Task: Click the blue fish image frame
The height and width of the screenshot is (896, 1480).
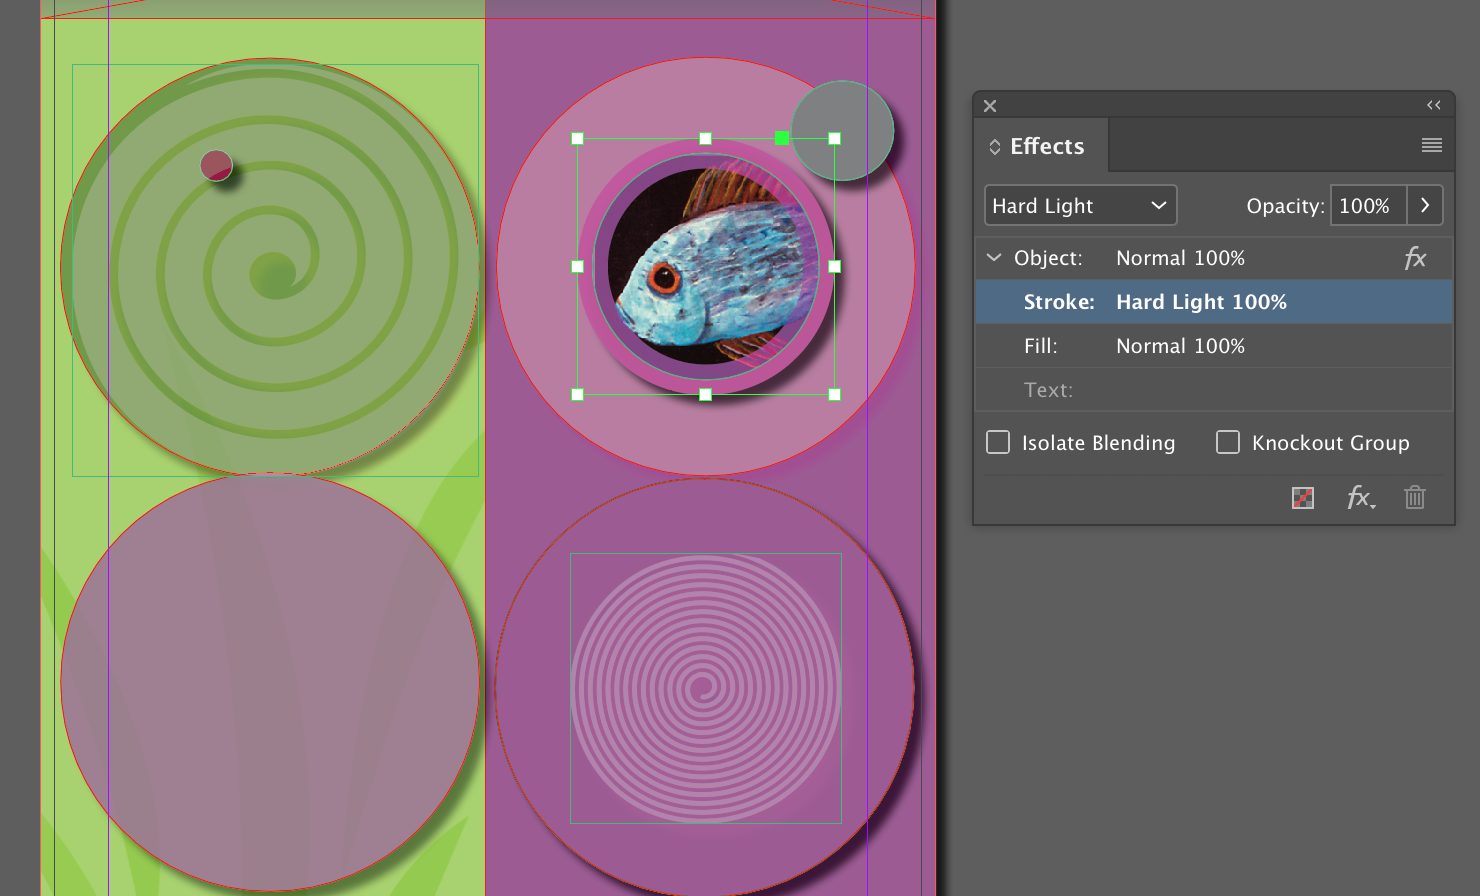Action: 706,266
